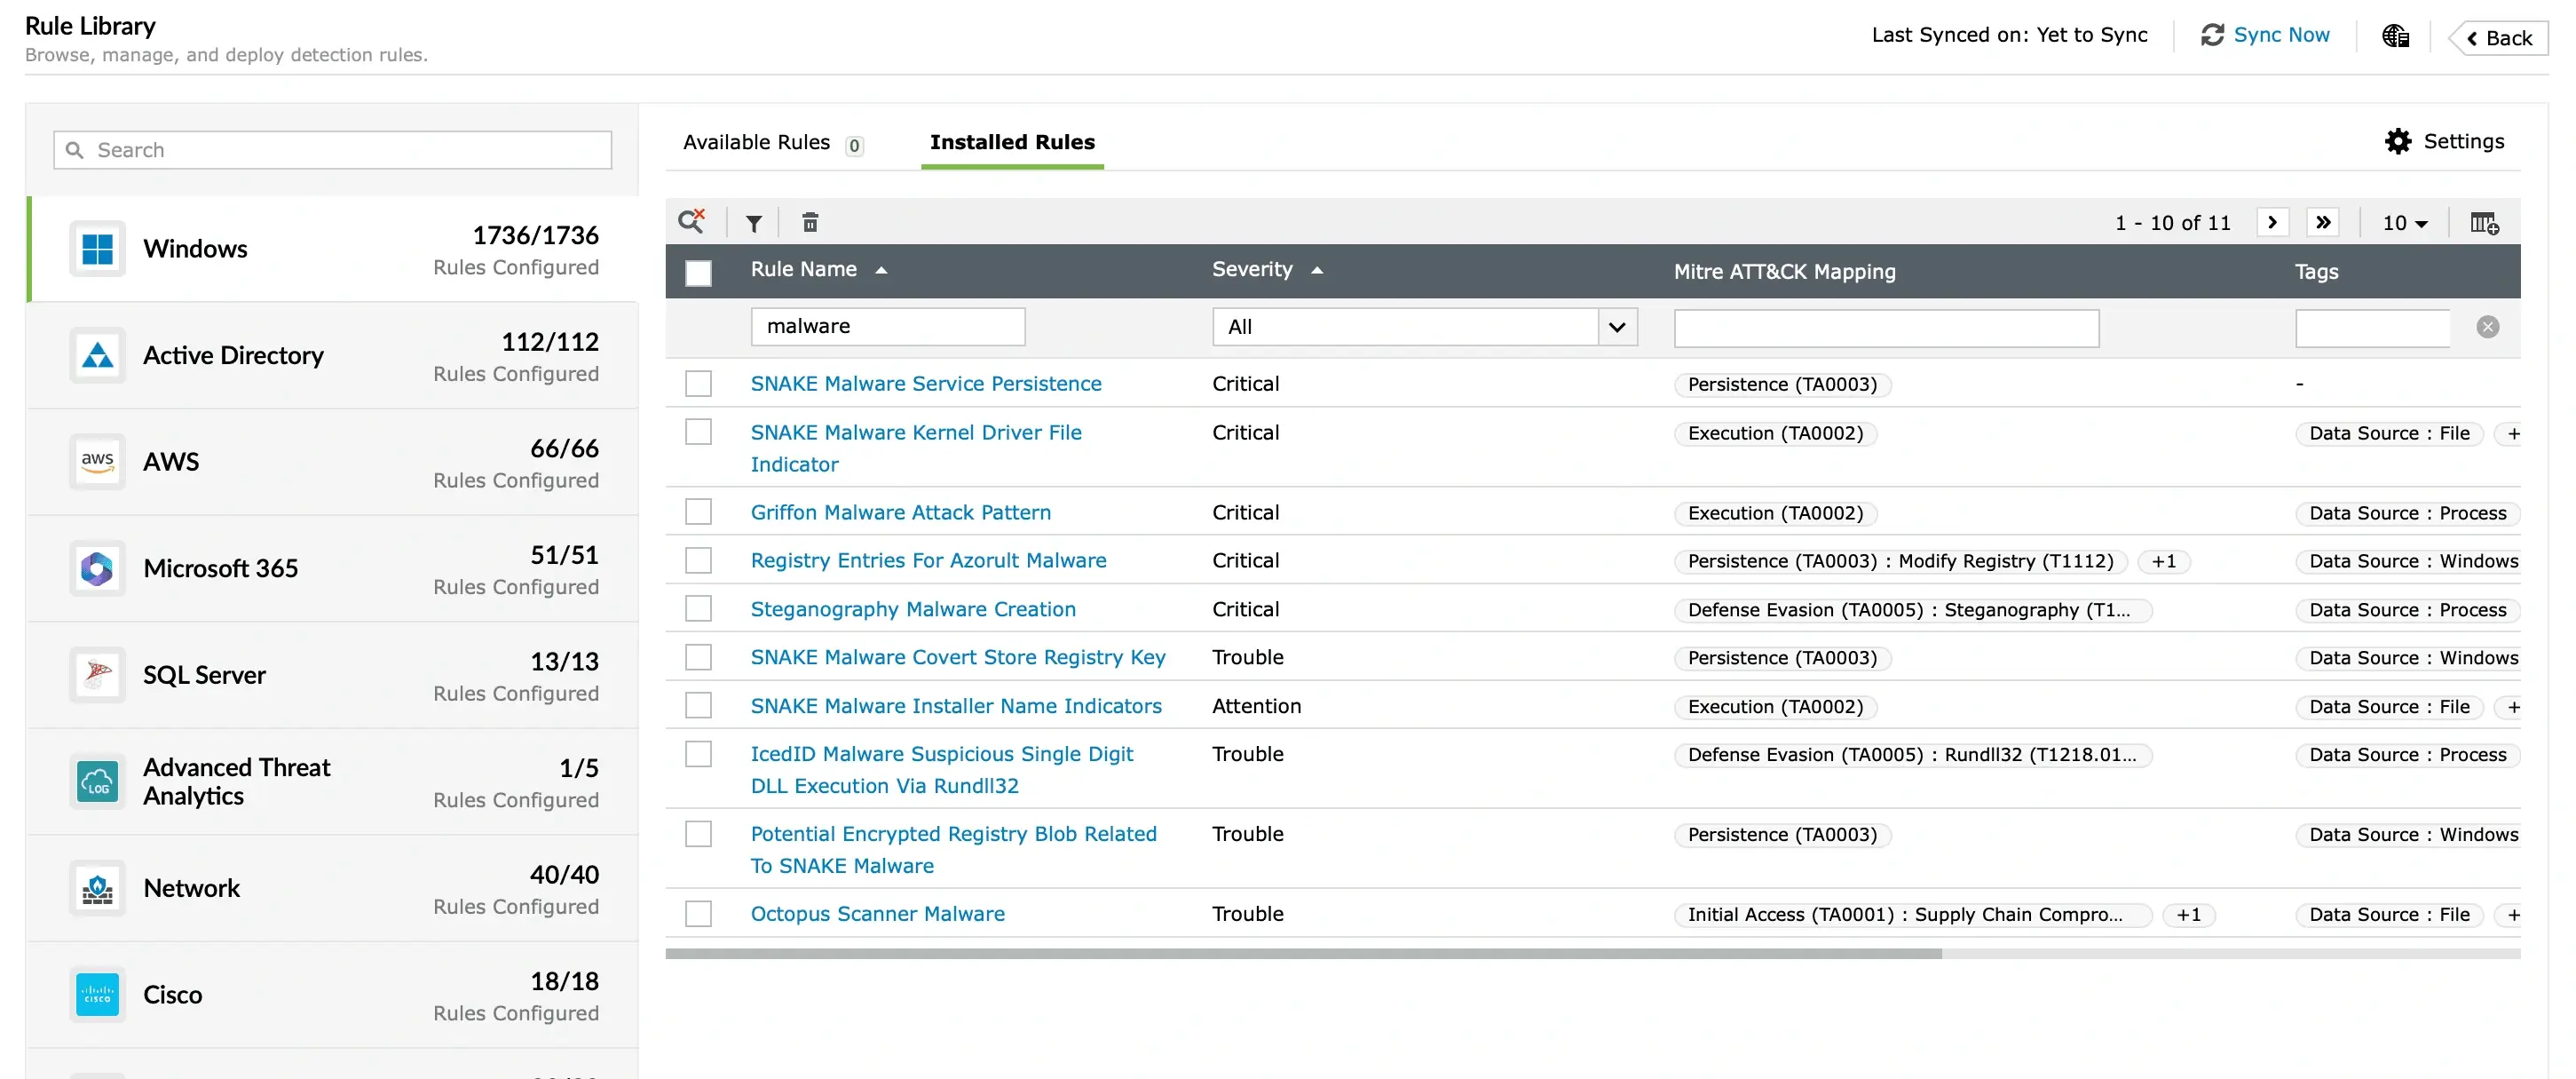2576x1079 pixels.
Task: Click the Sync Now refresh icon
Action: tap(2212, 35)
